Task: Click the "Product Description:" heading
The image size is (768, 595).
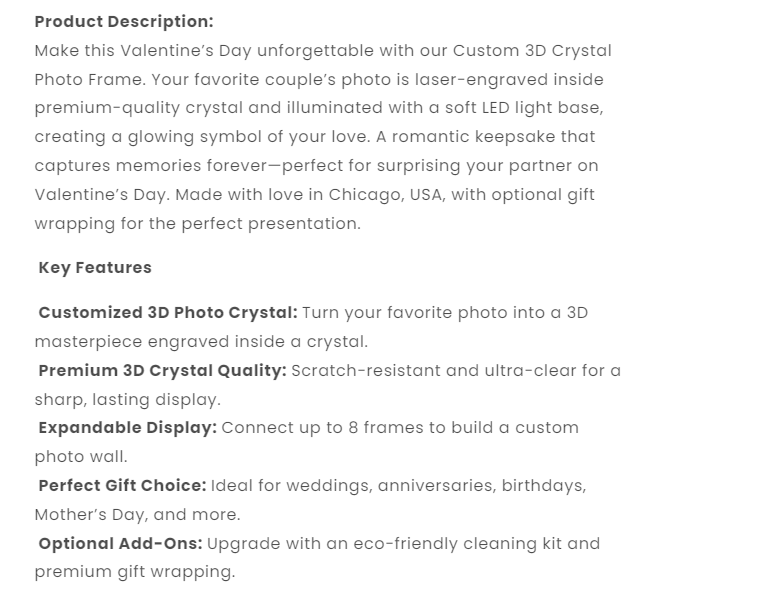Action: [x=124, y=21]
